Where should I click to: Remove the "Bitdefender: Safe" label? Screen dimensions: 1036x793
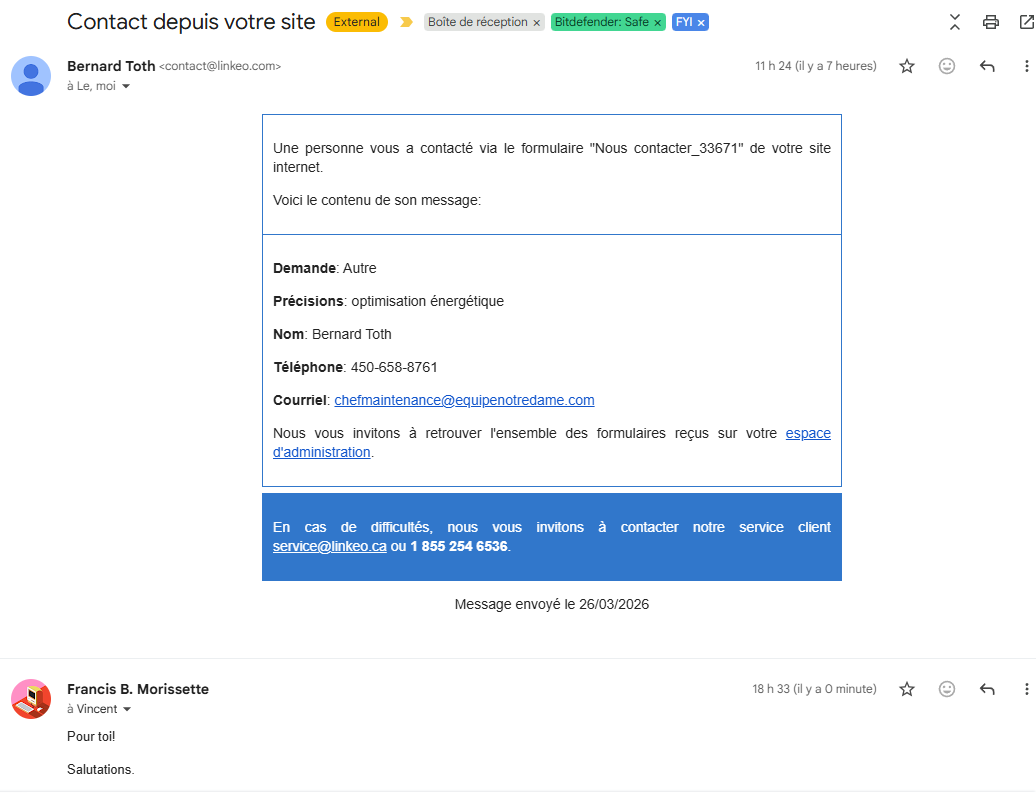657,23
